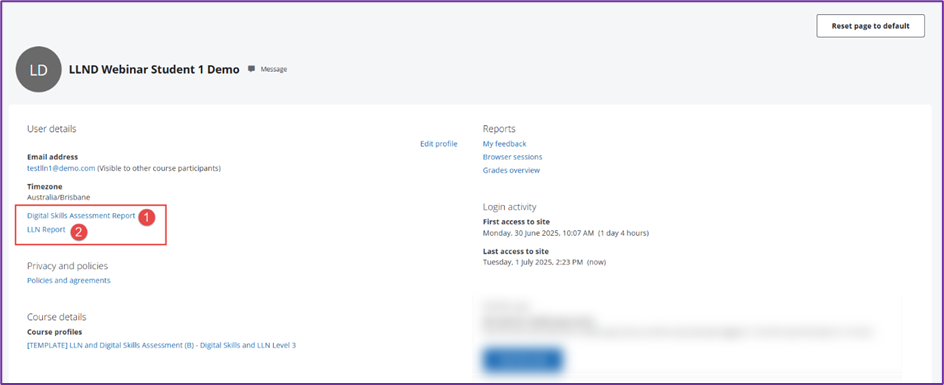Open the Message link
The width and height of the screenshot is (944, 385).
point(274,69)
